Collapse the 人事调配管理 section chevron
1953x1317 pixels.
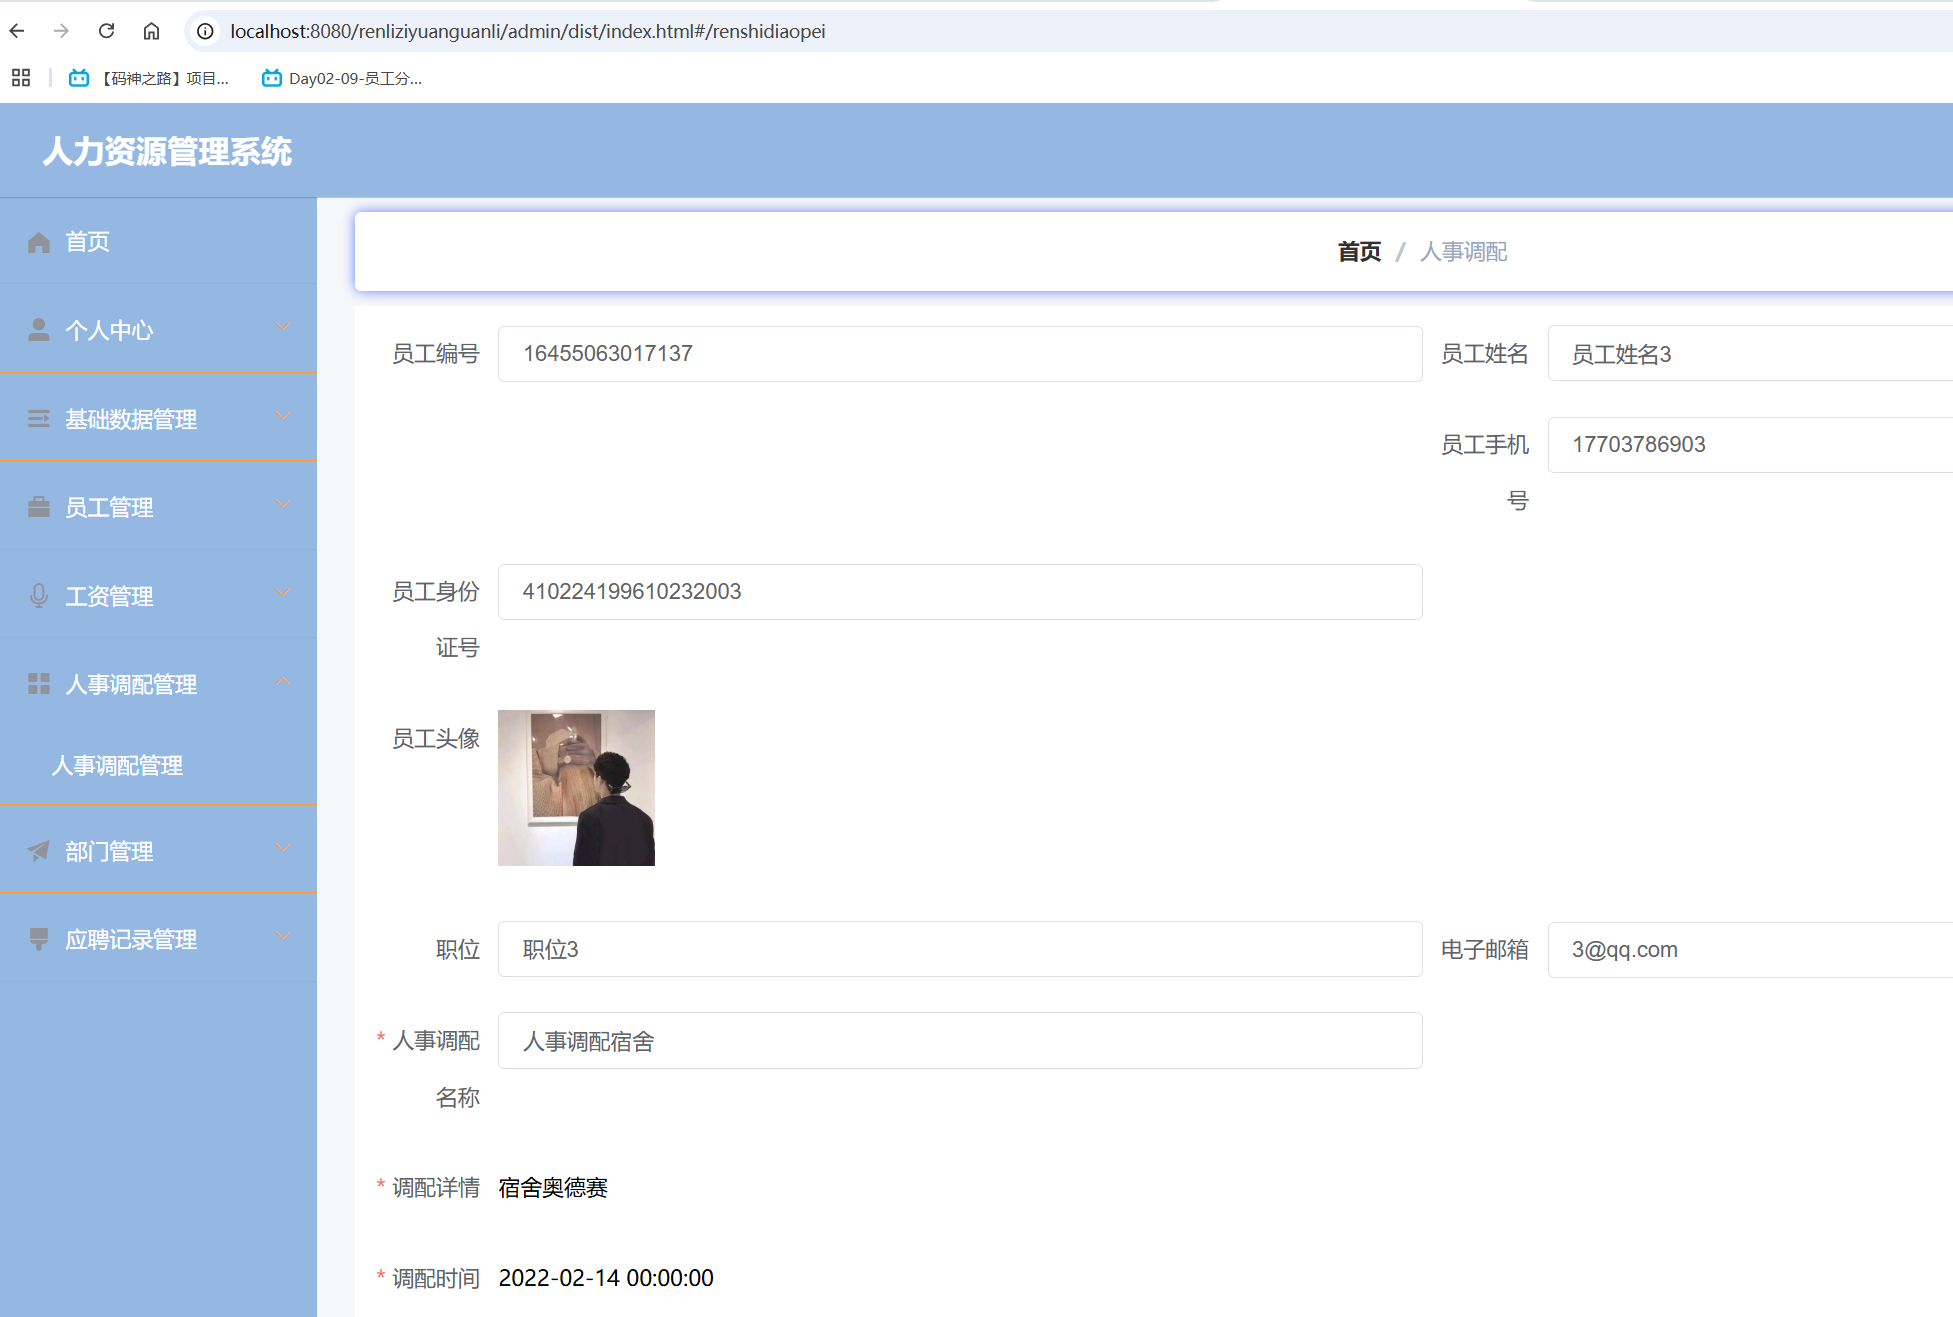click(281, 681)
